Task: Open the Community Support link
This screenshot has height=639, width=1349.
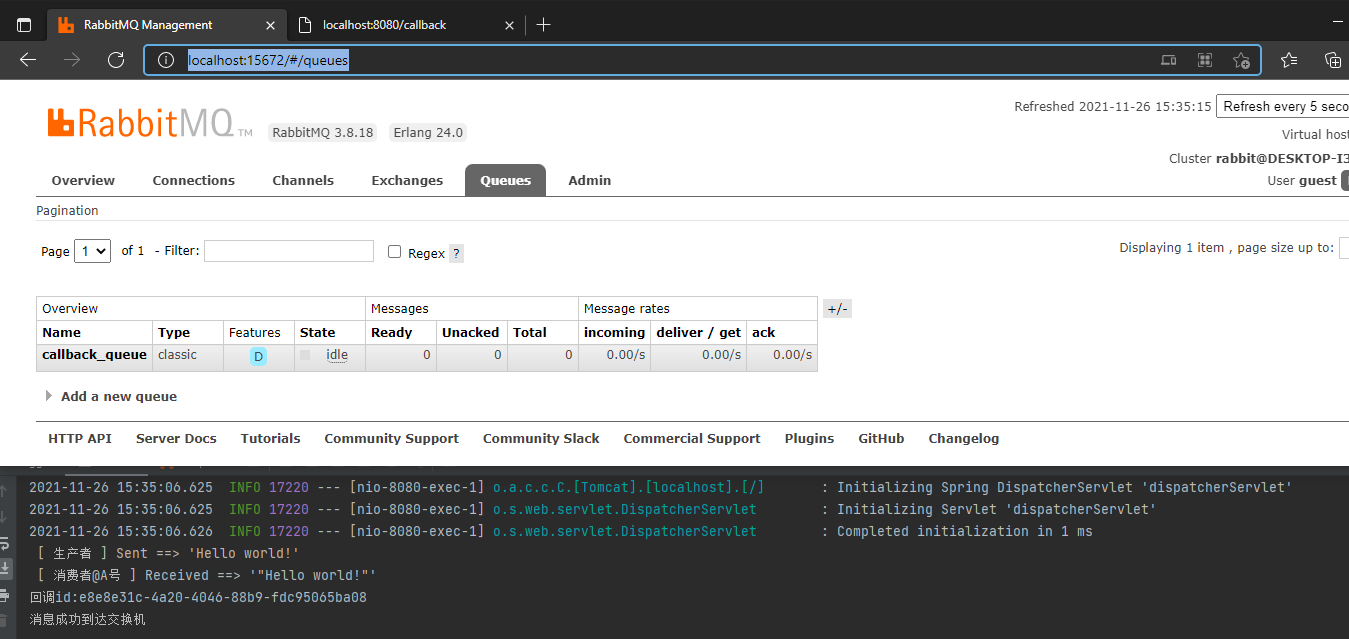Action: pos(391,438)
